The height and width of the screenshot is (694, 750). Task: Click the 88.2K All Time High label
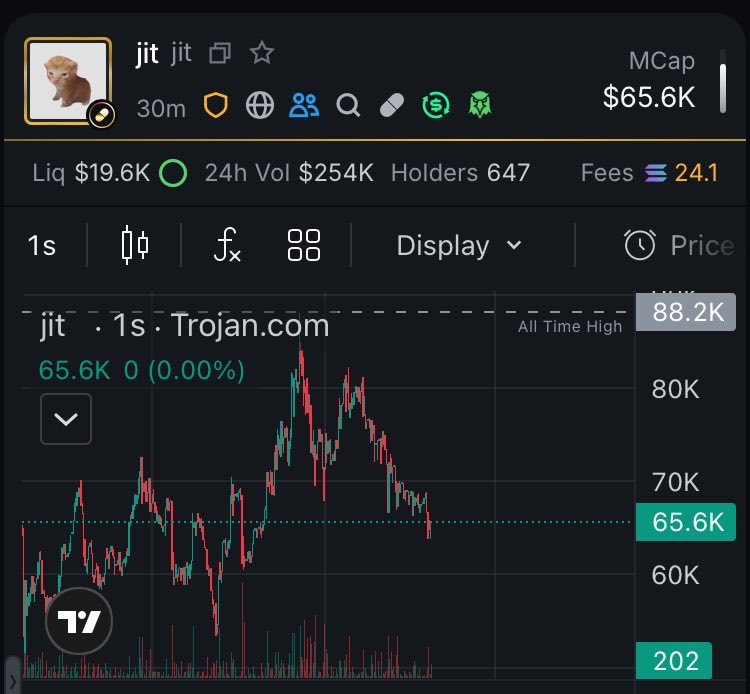click(x=685, y=312)
